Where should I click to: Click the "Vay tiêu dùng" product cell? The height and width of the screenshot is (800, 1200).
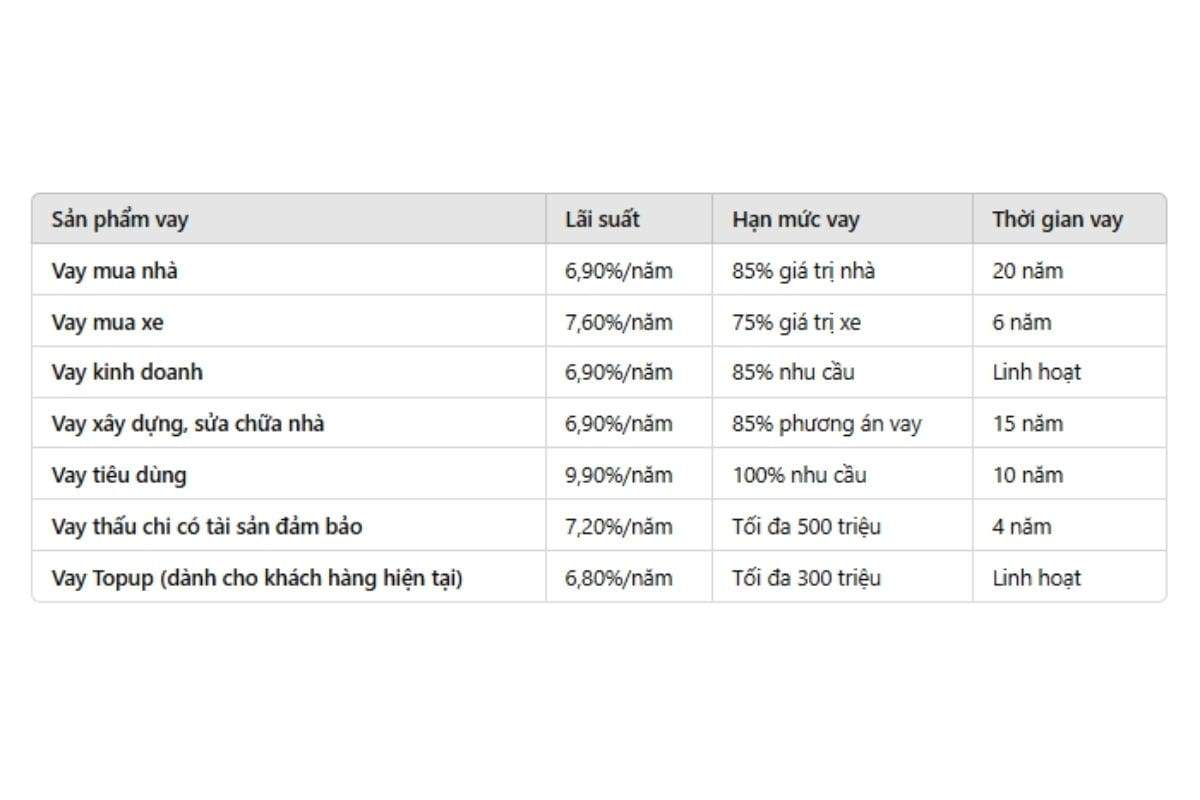[x=119, y=475]
